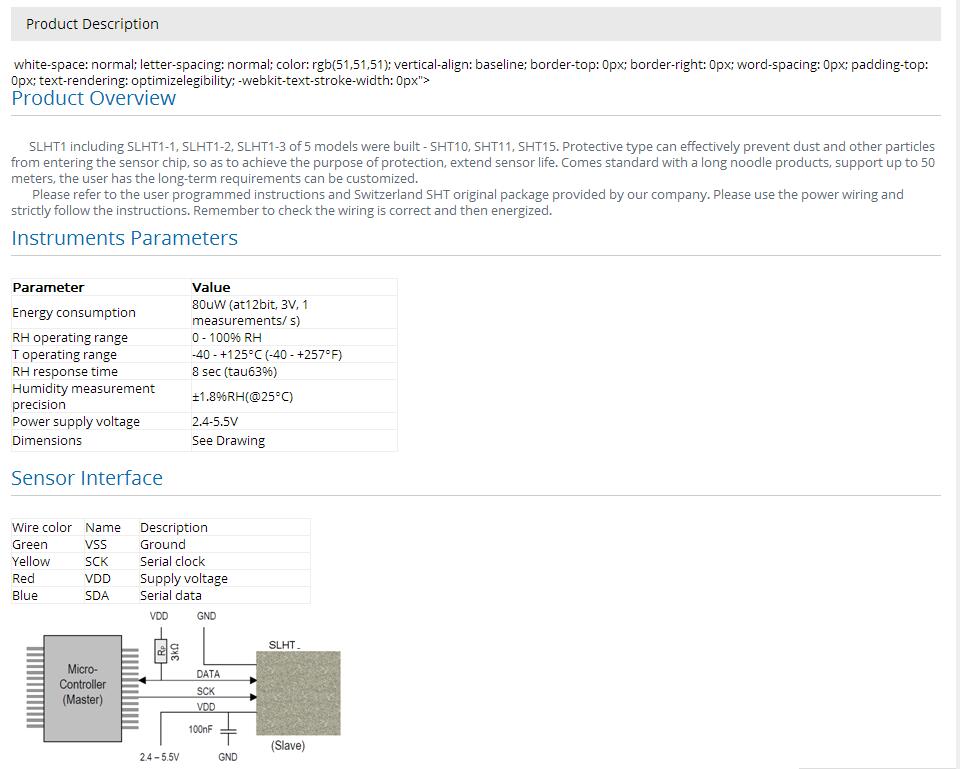Select the Dimensions parameter cell
This screenshot has height=769, width=960.
101,440
